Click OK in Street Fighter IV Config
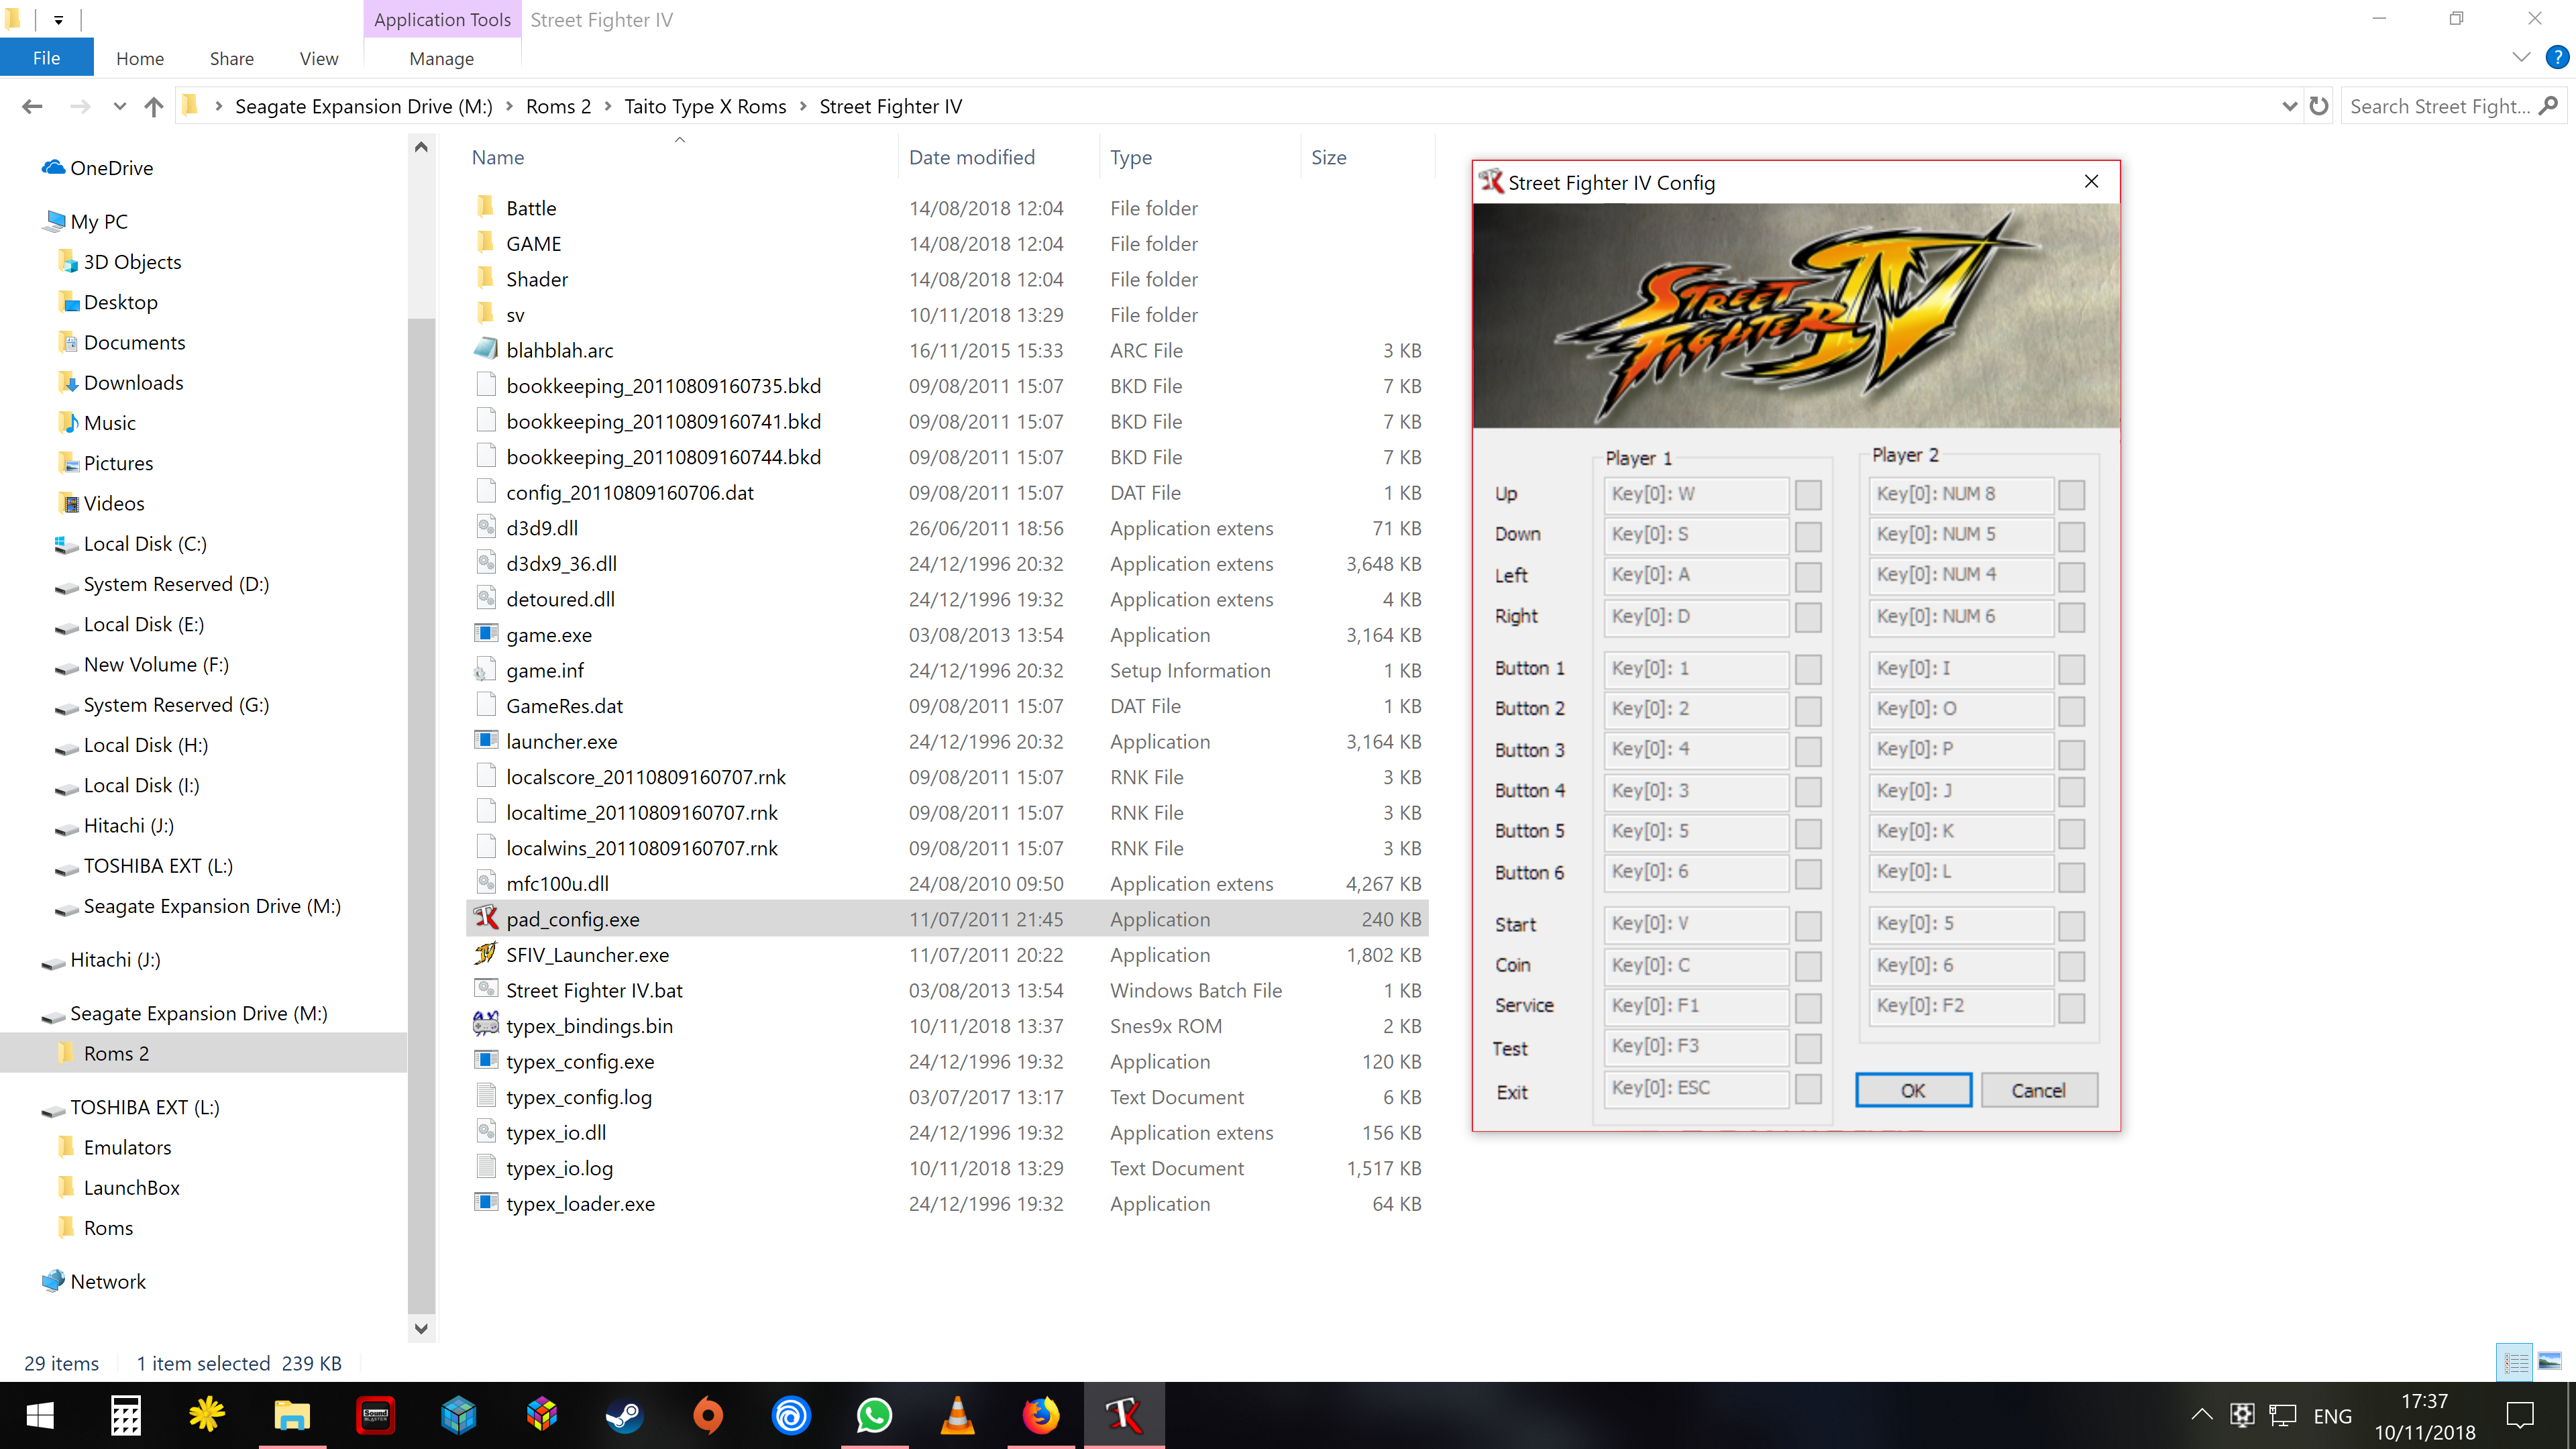2576x1449 pixels. click(x=1913, y=1090)
